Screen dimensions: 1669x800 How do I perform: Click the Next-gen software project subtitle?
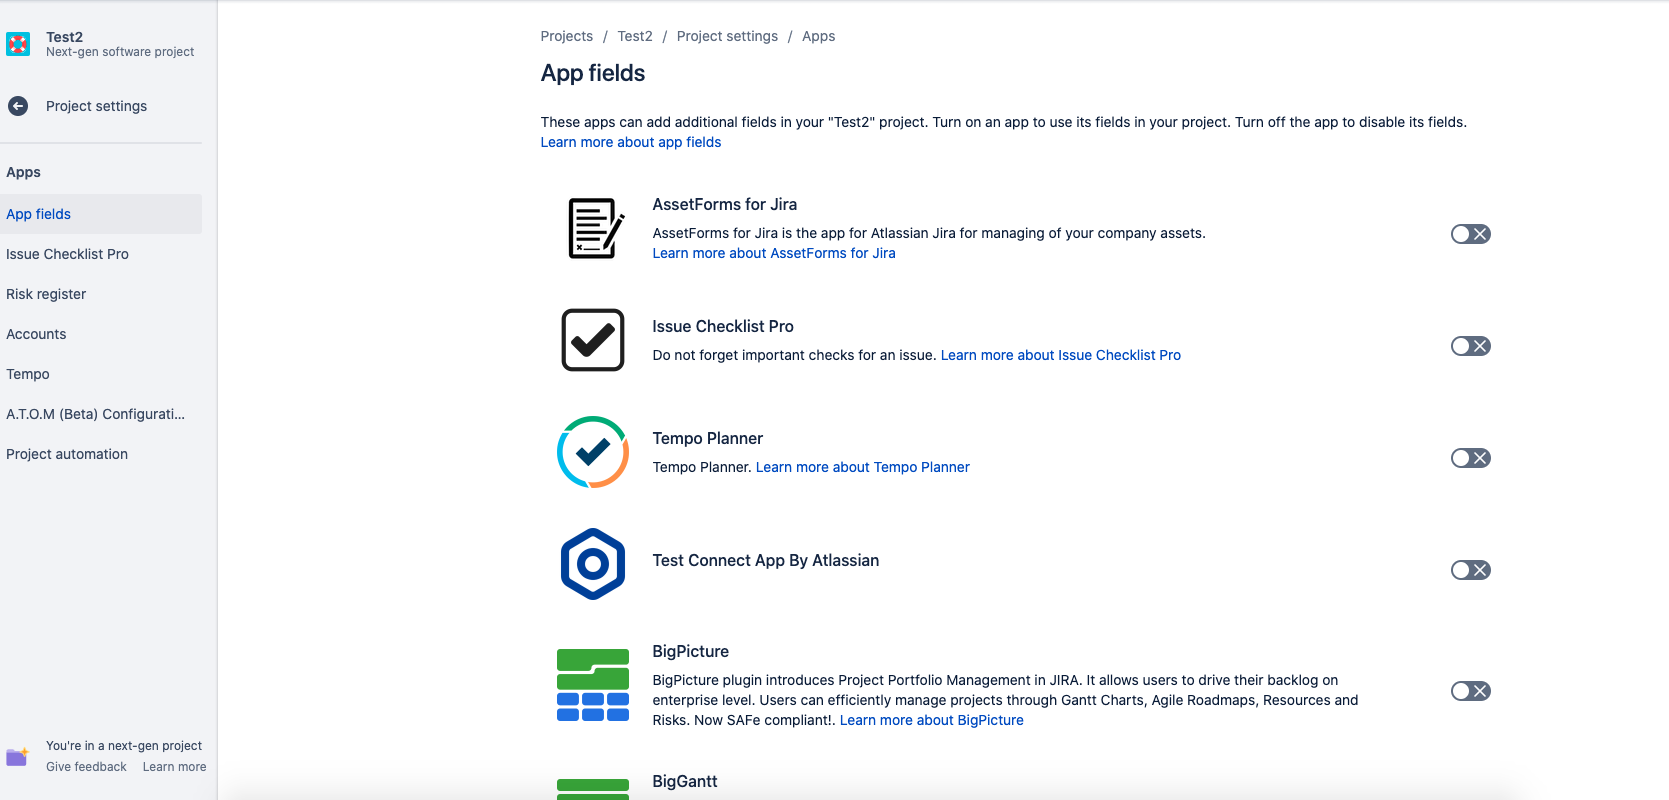coord(120,52)
